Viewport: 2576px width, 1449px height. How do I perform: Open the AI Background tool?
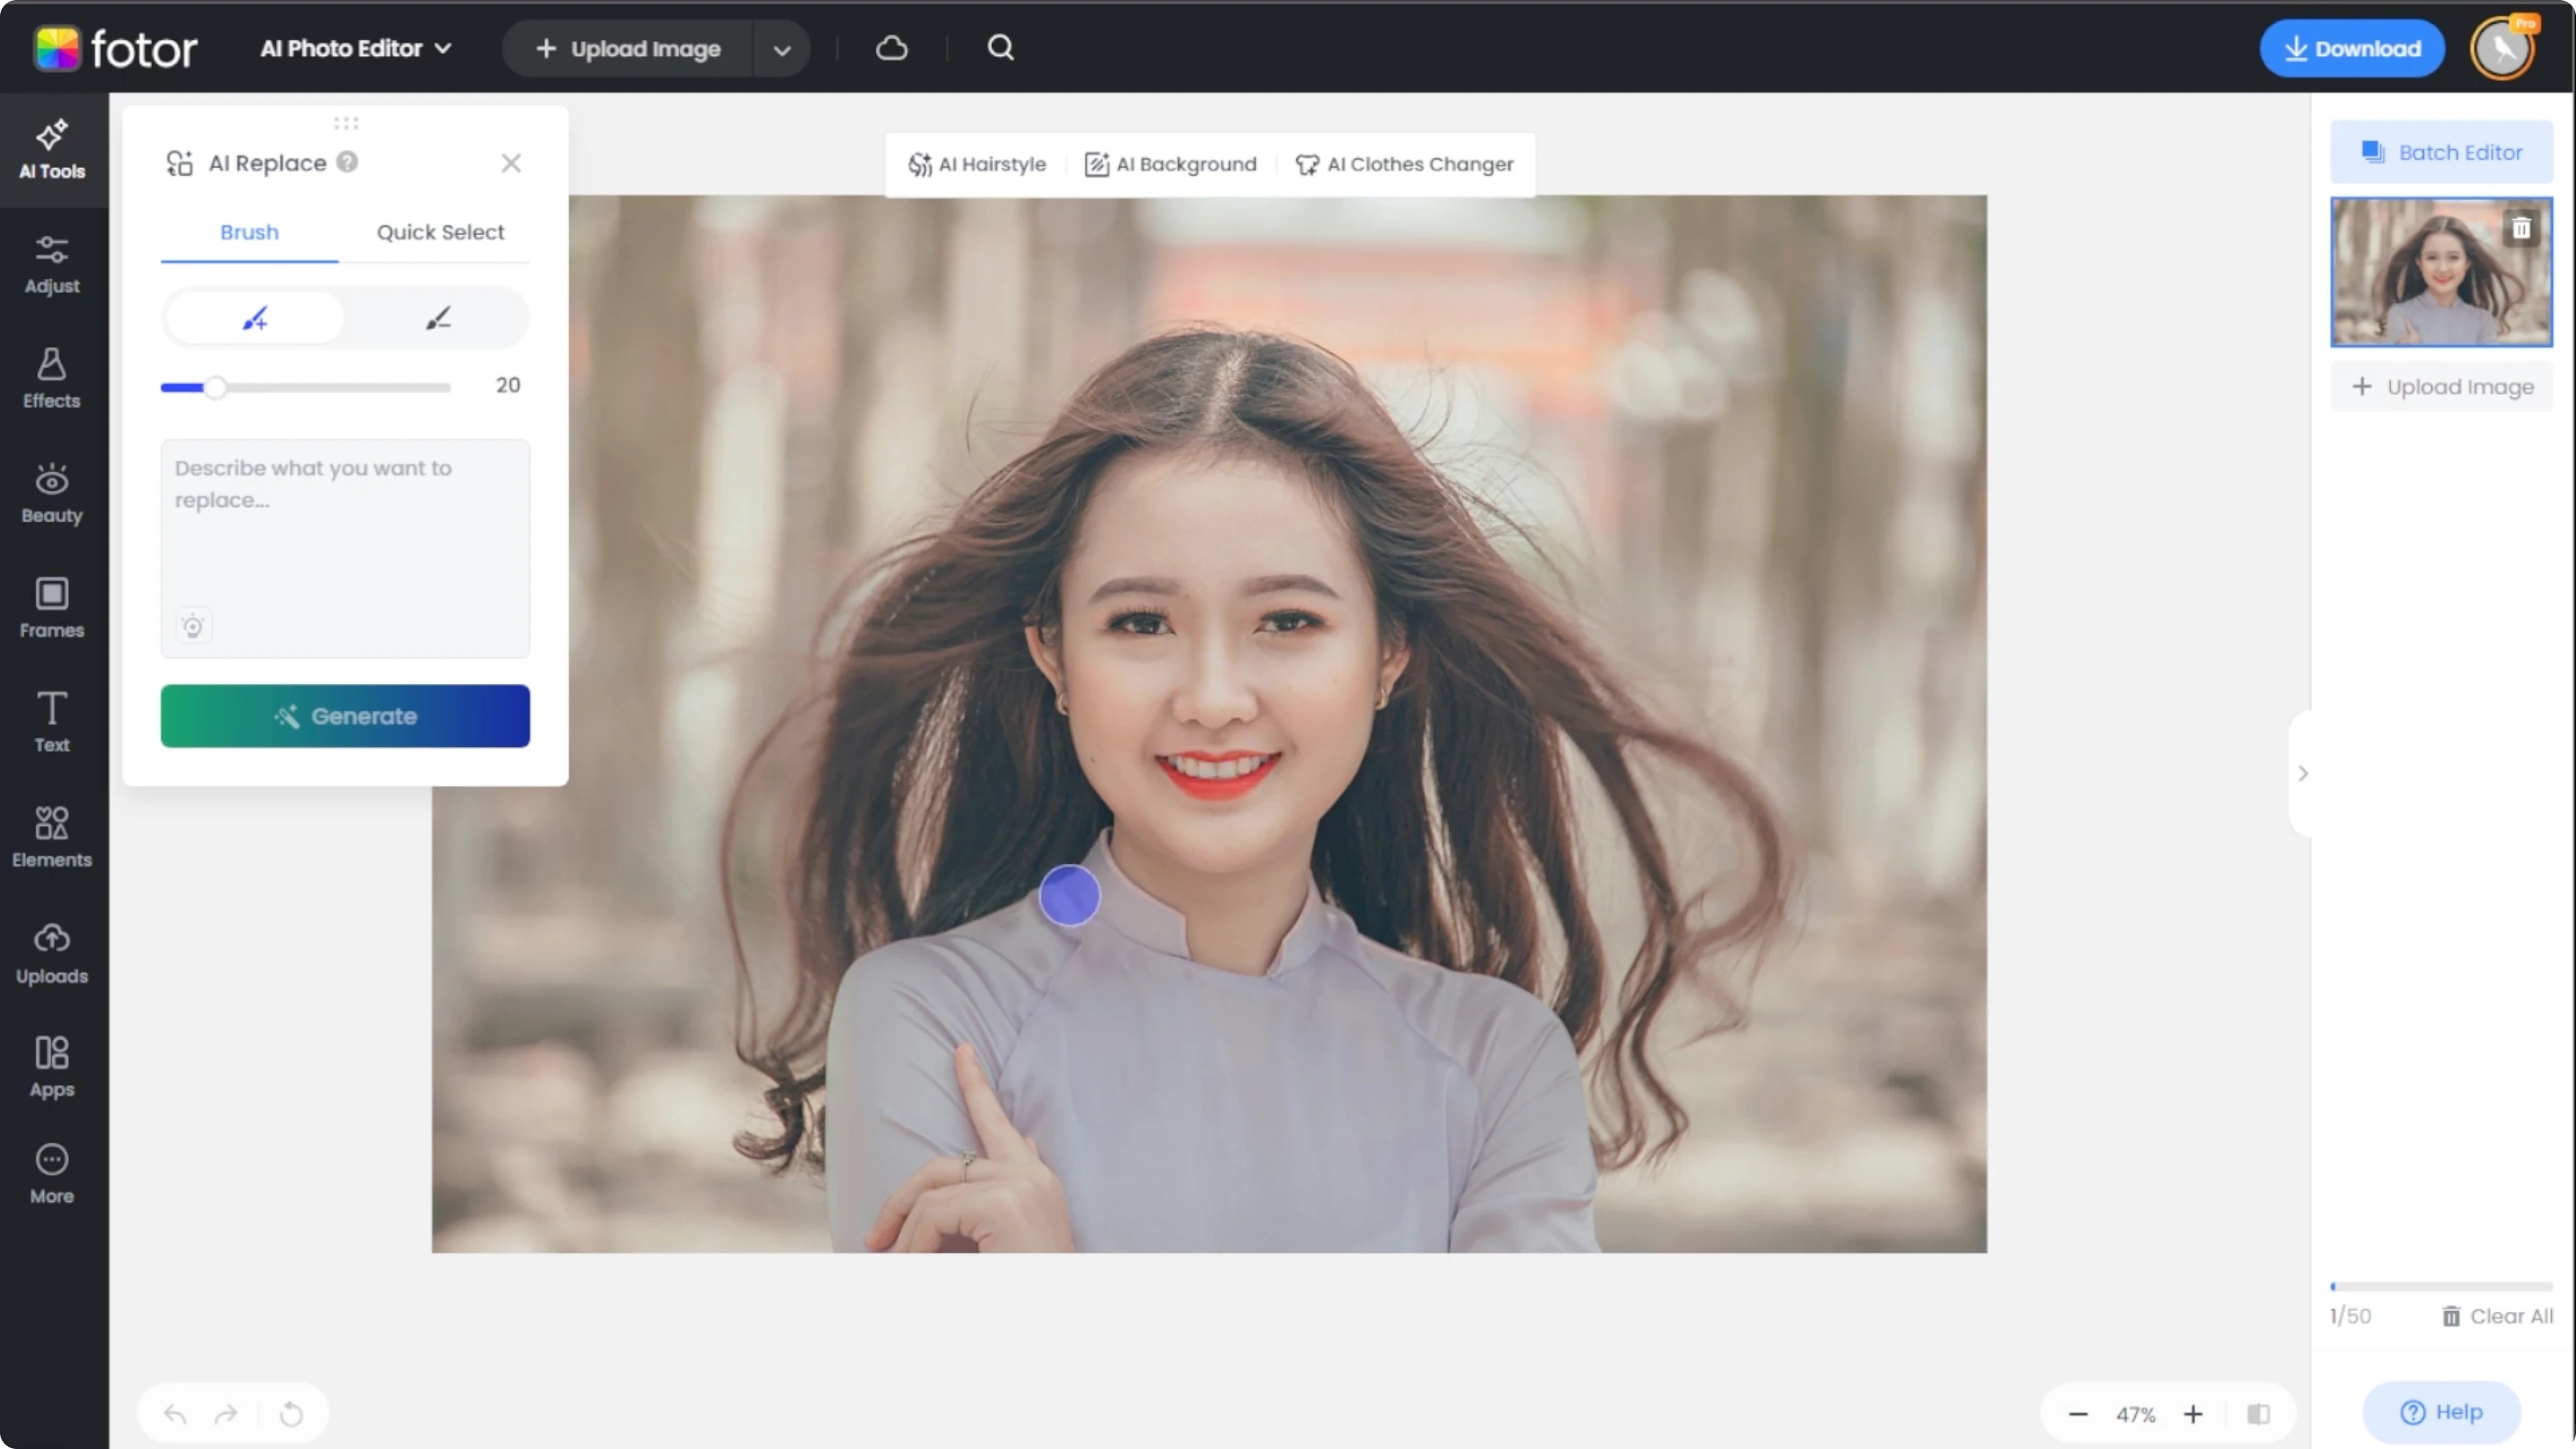[x=1171, y=164]
